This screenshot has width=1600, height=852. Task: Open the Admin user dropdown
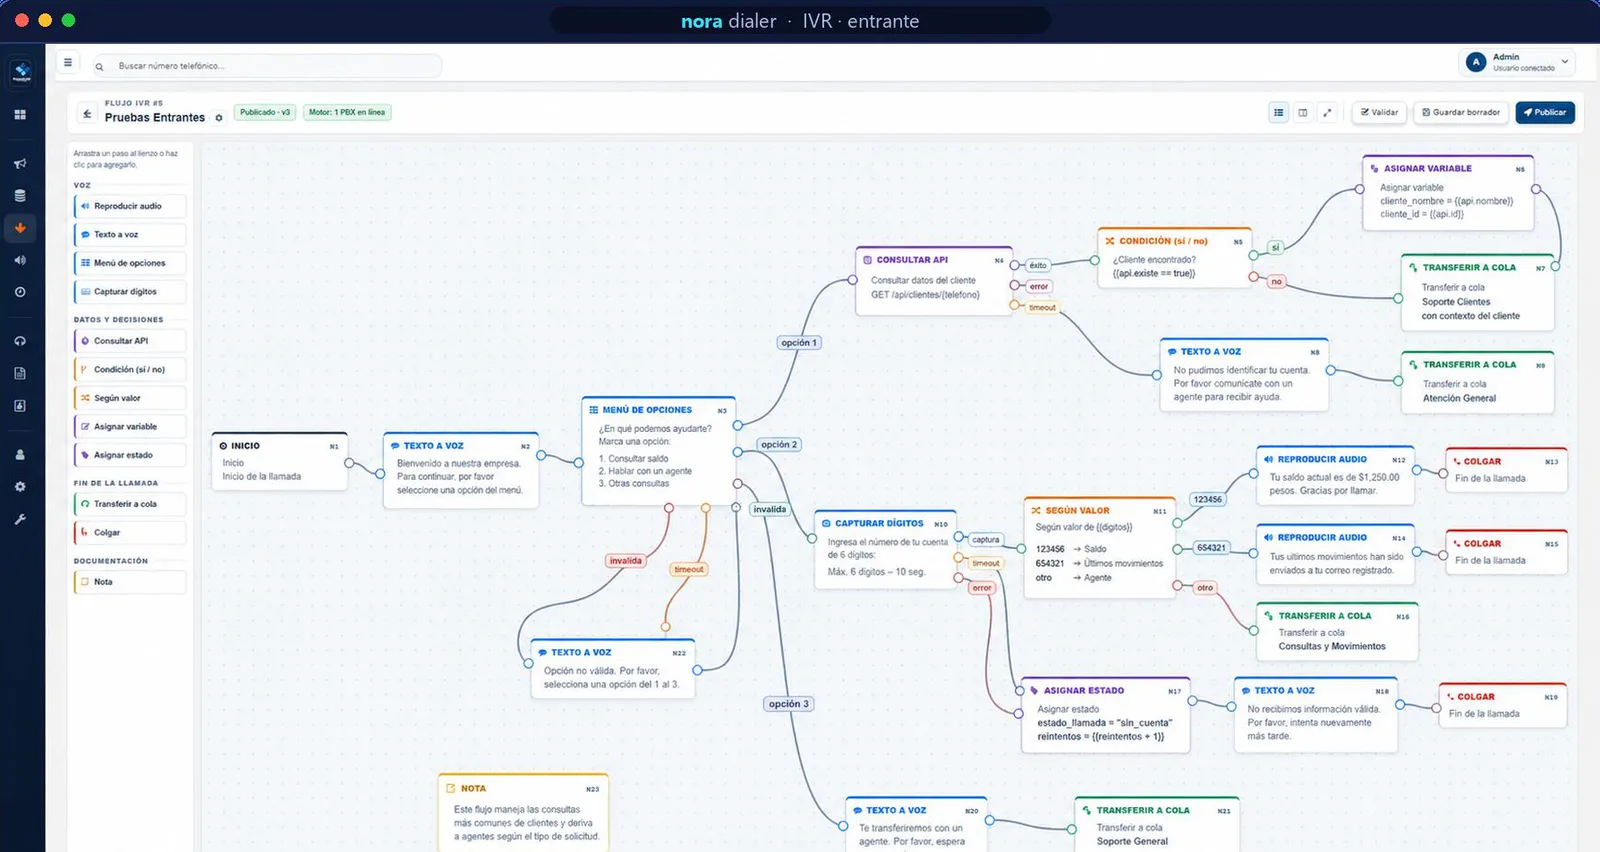[x=1517, y=62]
